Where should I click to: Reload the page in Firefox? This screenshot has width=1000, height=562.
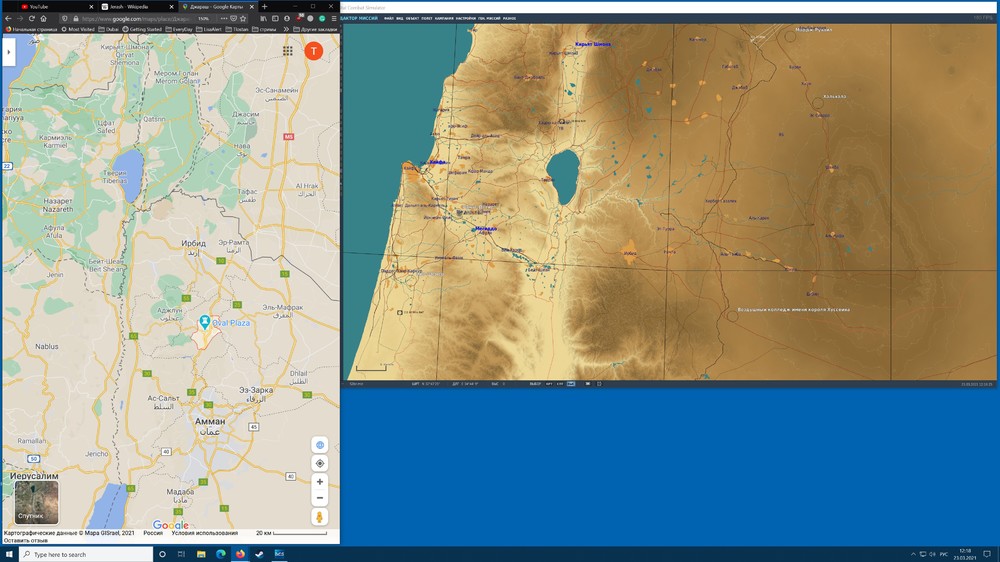[31, 18]
